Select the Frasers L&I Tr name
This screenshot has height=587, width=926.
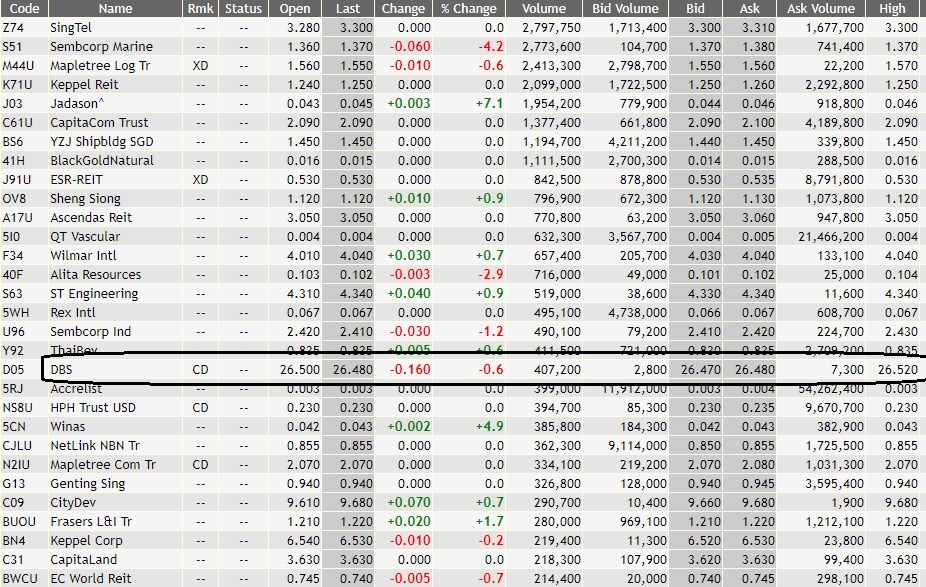[91, 522]
